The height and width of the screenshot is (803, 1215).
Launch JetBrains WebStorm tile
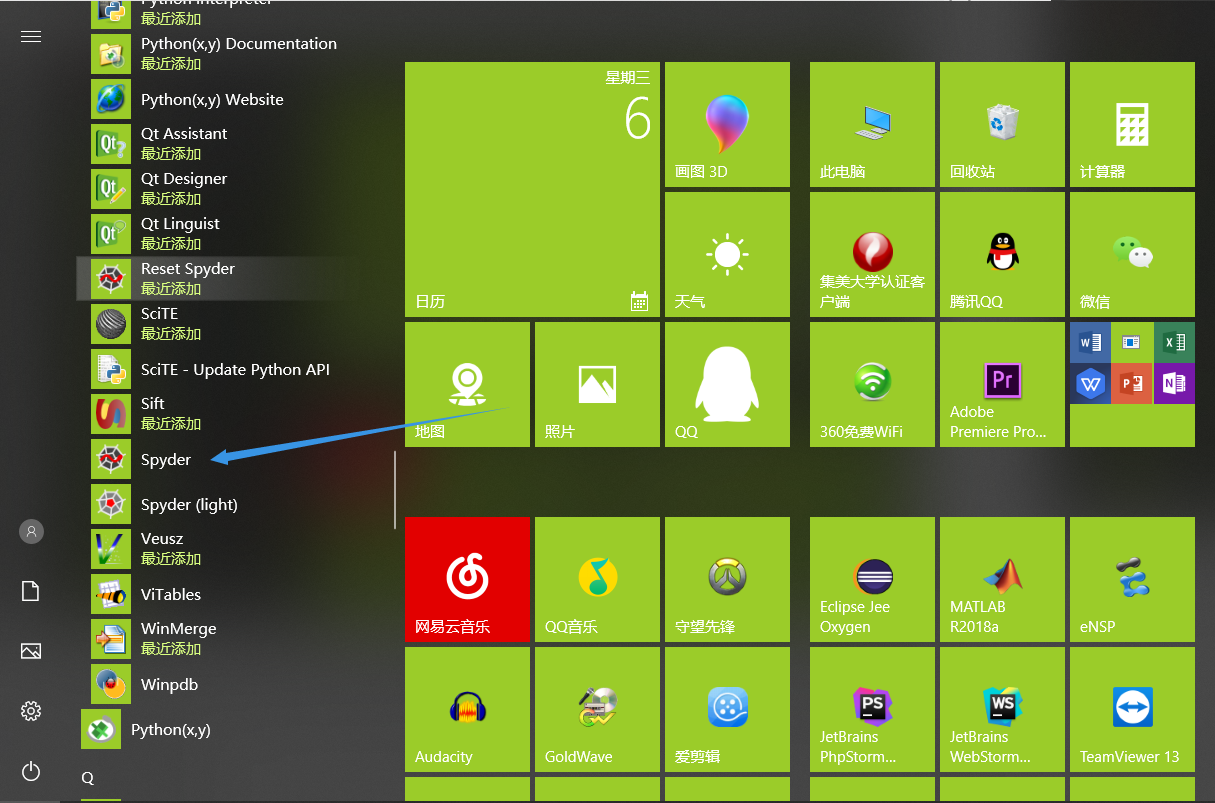tap(1002, 709)
